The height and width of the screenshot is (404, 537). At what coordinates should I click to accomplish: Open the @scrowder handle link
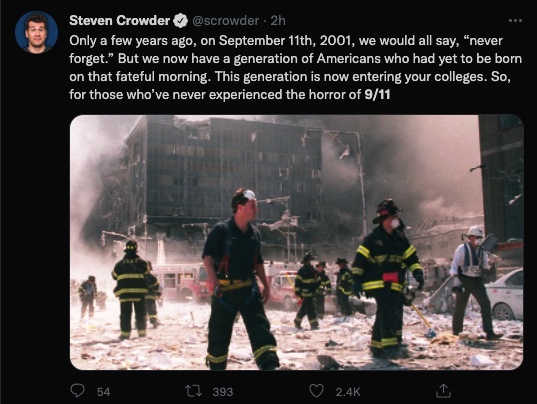tap(226, 21)
